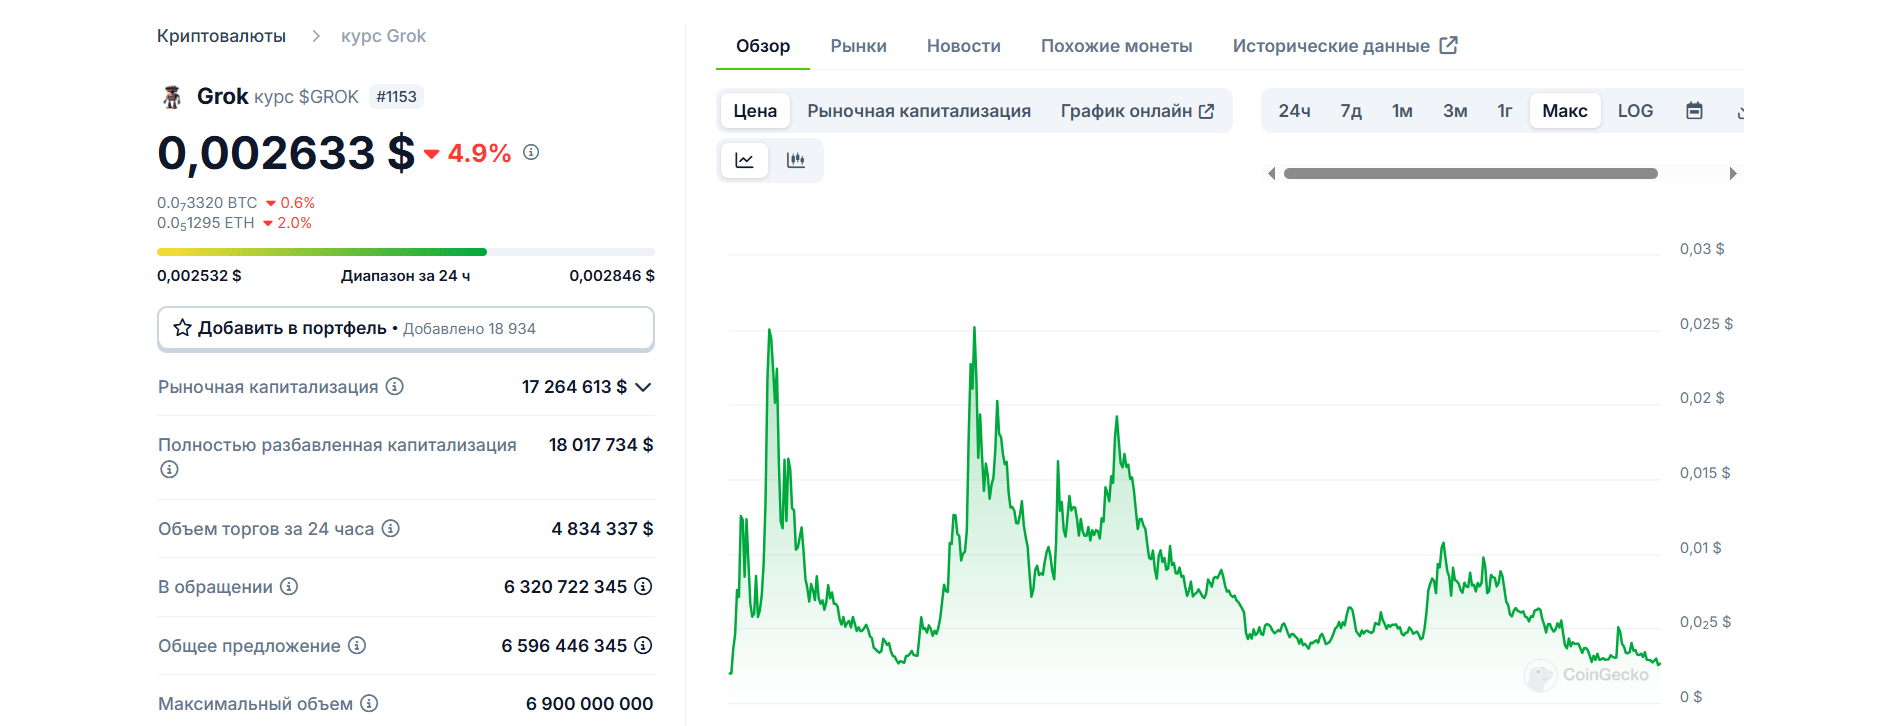Toggle LOG scale on the chart

[x=1636, y=111]
